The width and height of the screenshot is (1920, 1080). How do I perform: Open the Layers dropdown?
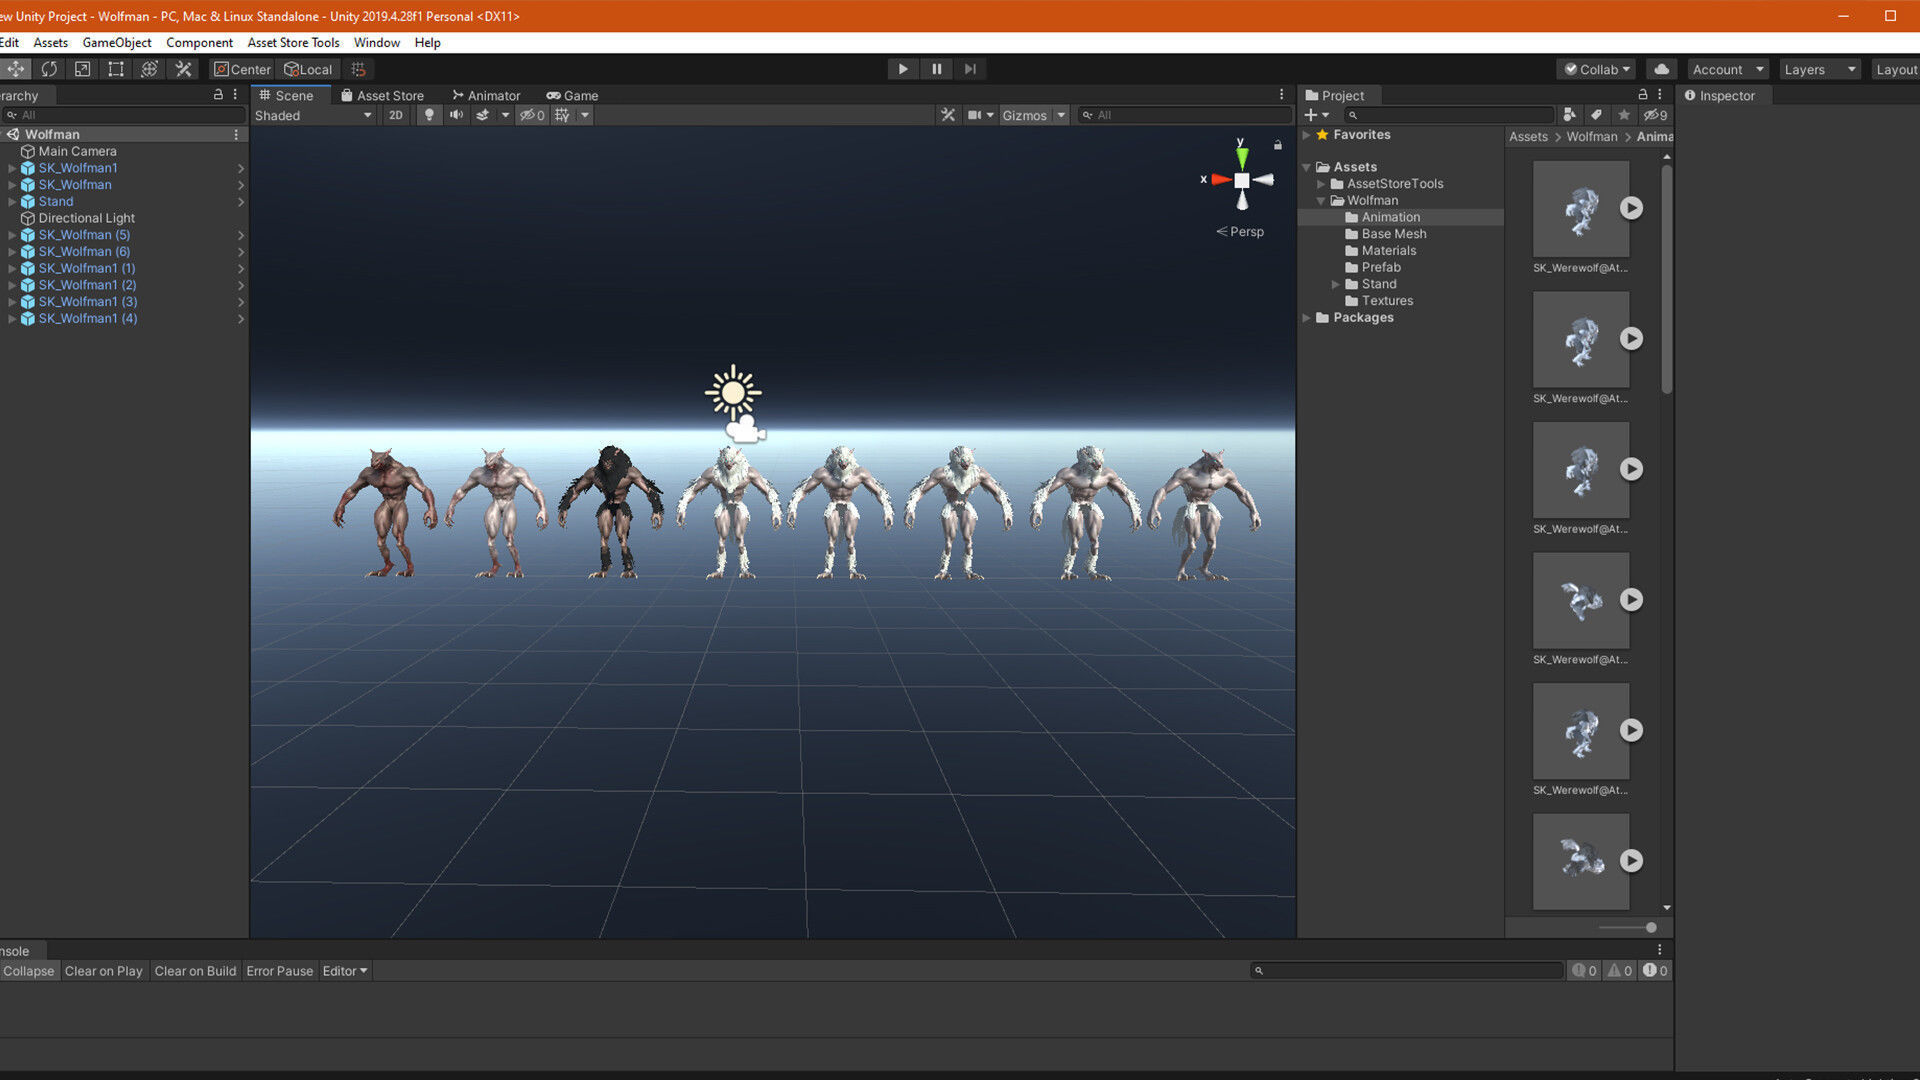[1819, 69]
